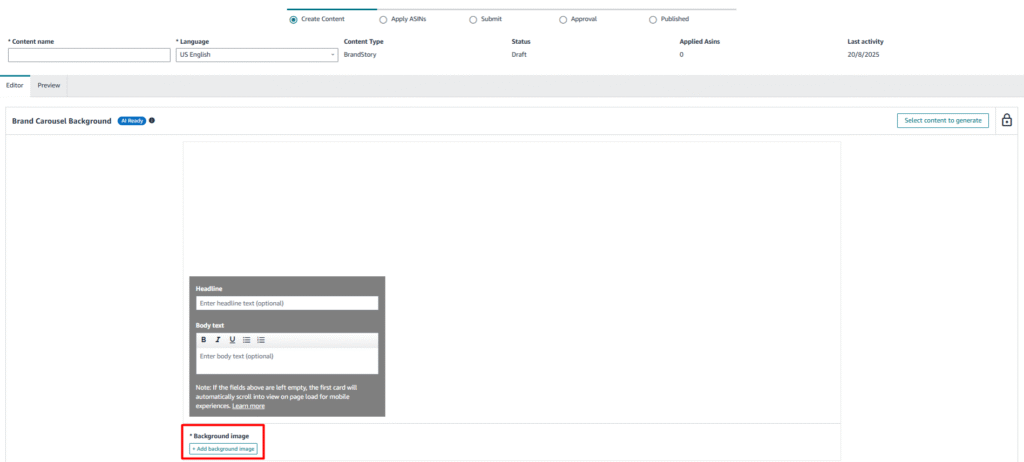Click the Add background image button
Viewport: 1024px width, 462px height.
pos(223,449)
